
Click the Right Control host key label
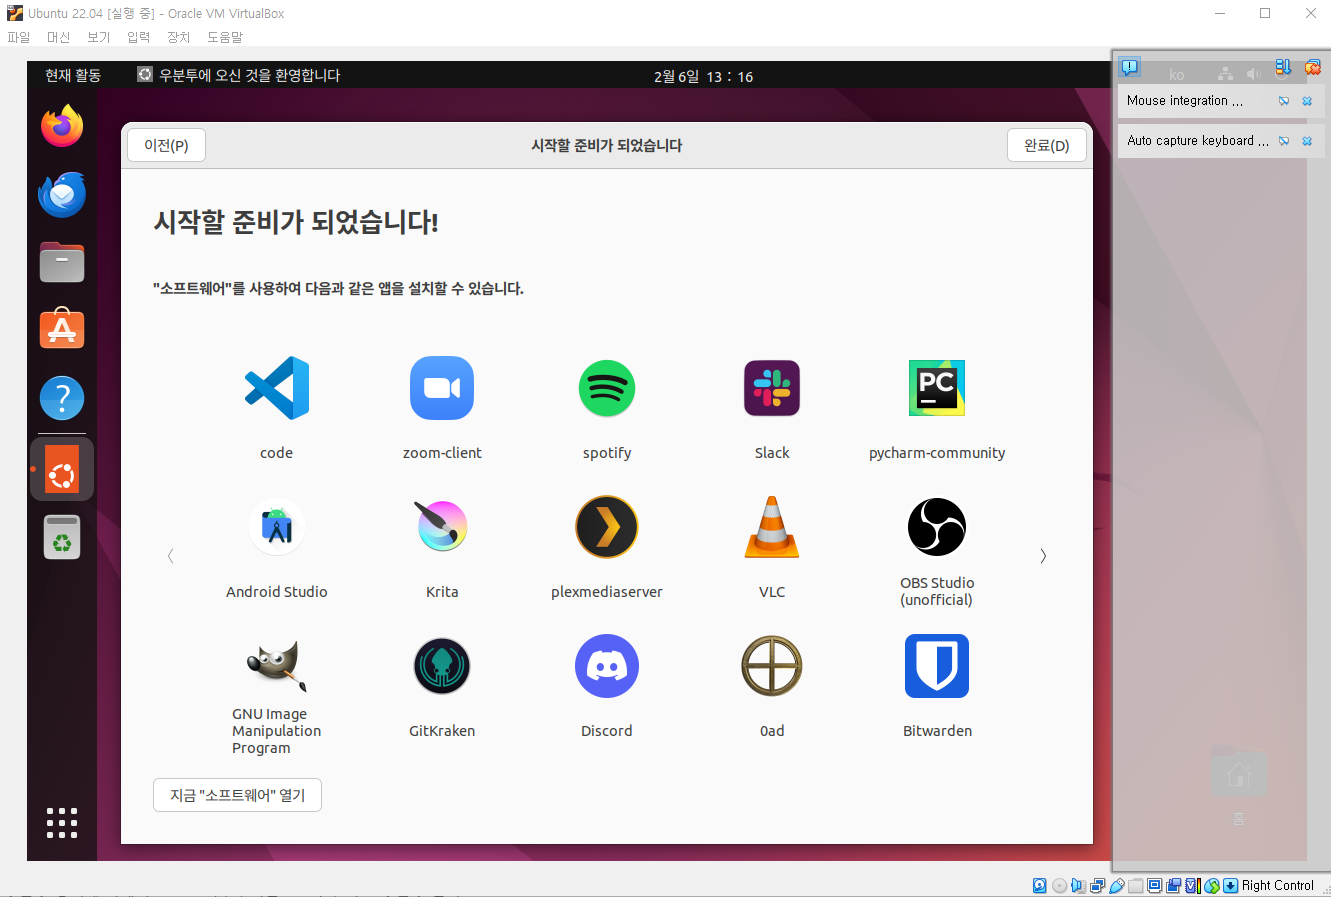(1278, 885)
